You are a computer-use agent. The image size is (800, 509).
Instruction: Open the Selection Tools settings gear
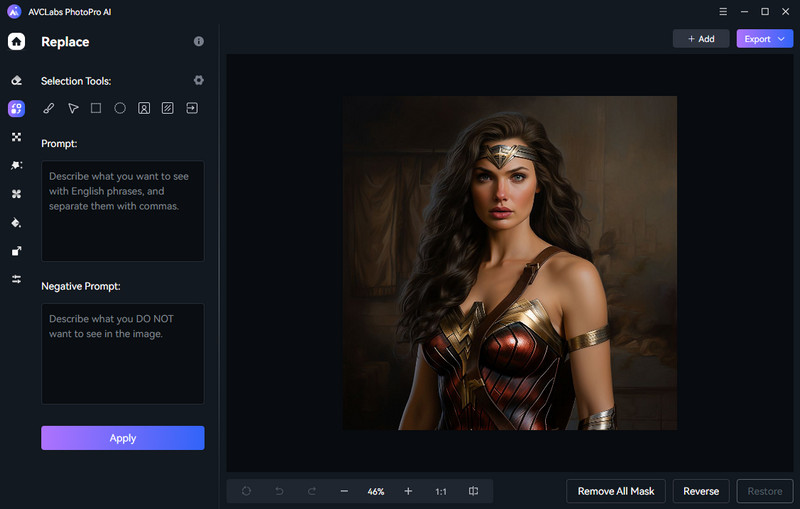[x=198, y=80]
